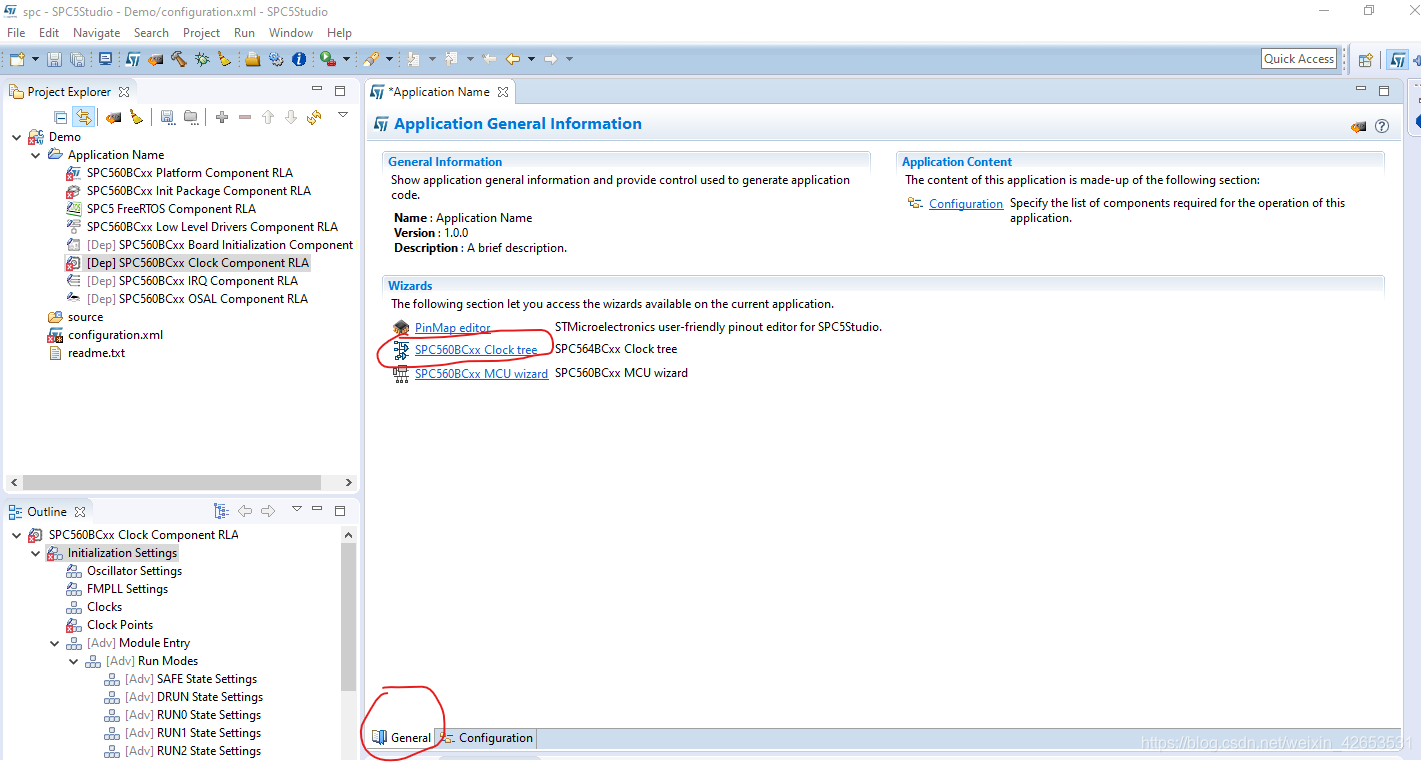Screen dimensions: 1421x762
Task: Click the yellow Back arrow in toolbar
Action: tap(513, 59)
